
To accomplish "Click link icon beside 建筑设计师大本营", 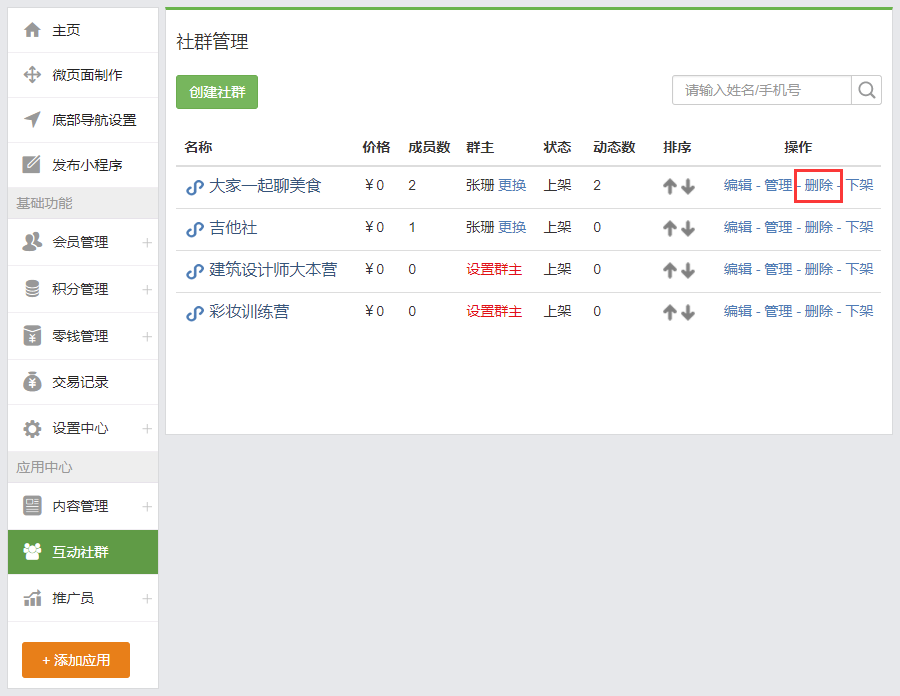I will tap(195, 270).
